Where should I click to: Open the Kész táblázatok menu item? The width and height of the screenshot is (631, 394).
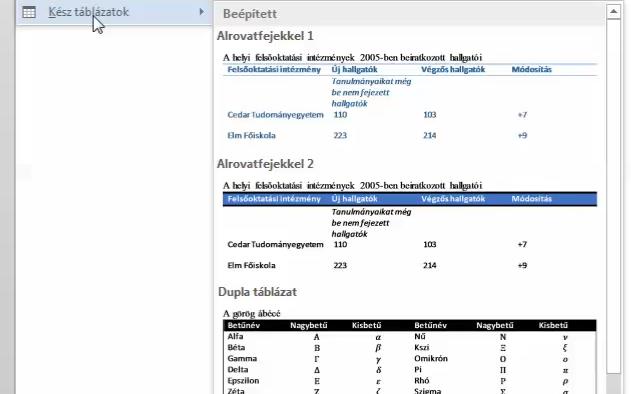(114, 12)
